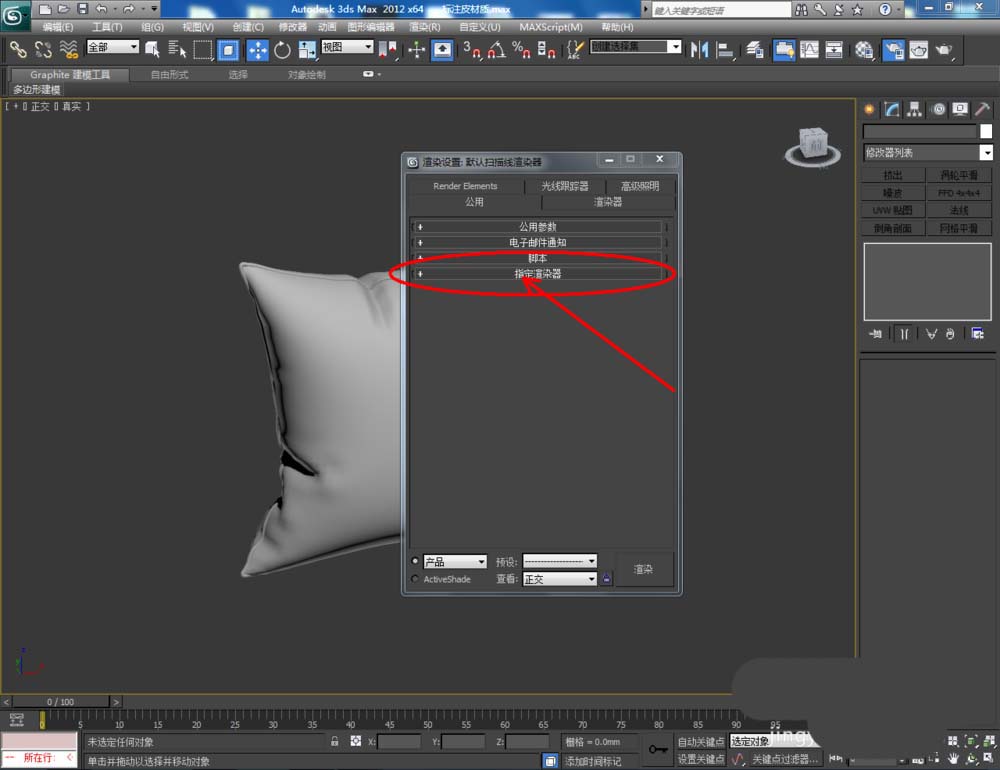
Task: Expand the 指定渲染器 rollout
Action: point(537,274)
